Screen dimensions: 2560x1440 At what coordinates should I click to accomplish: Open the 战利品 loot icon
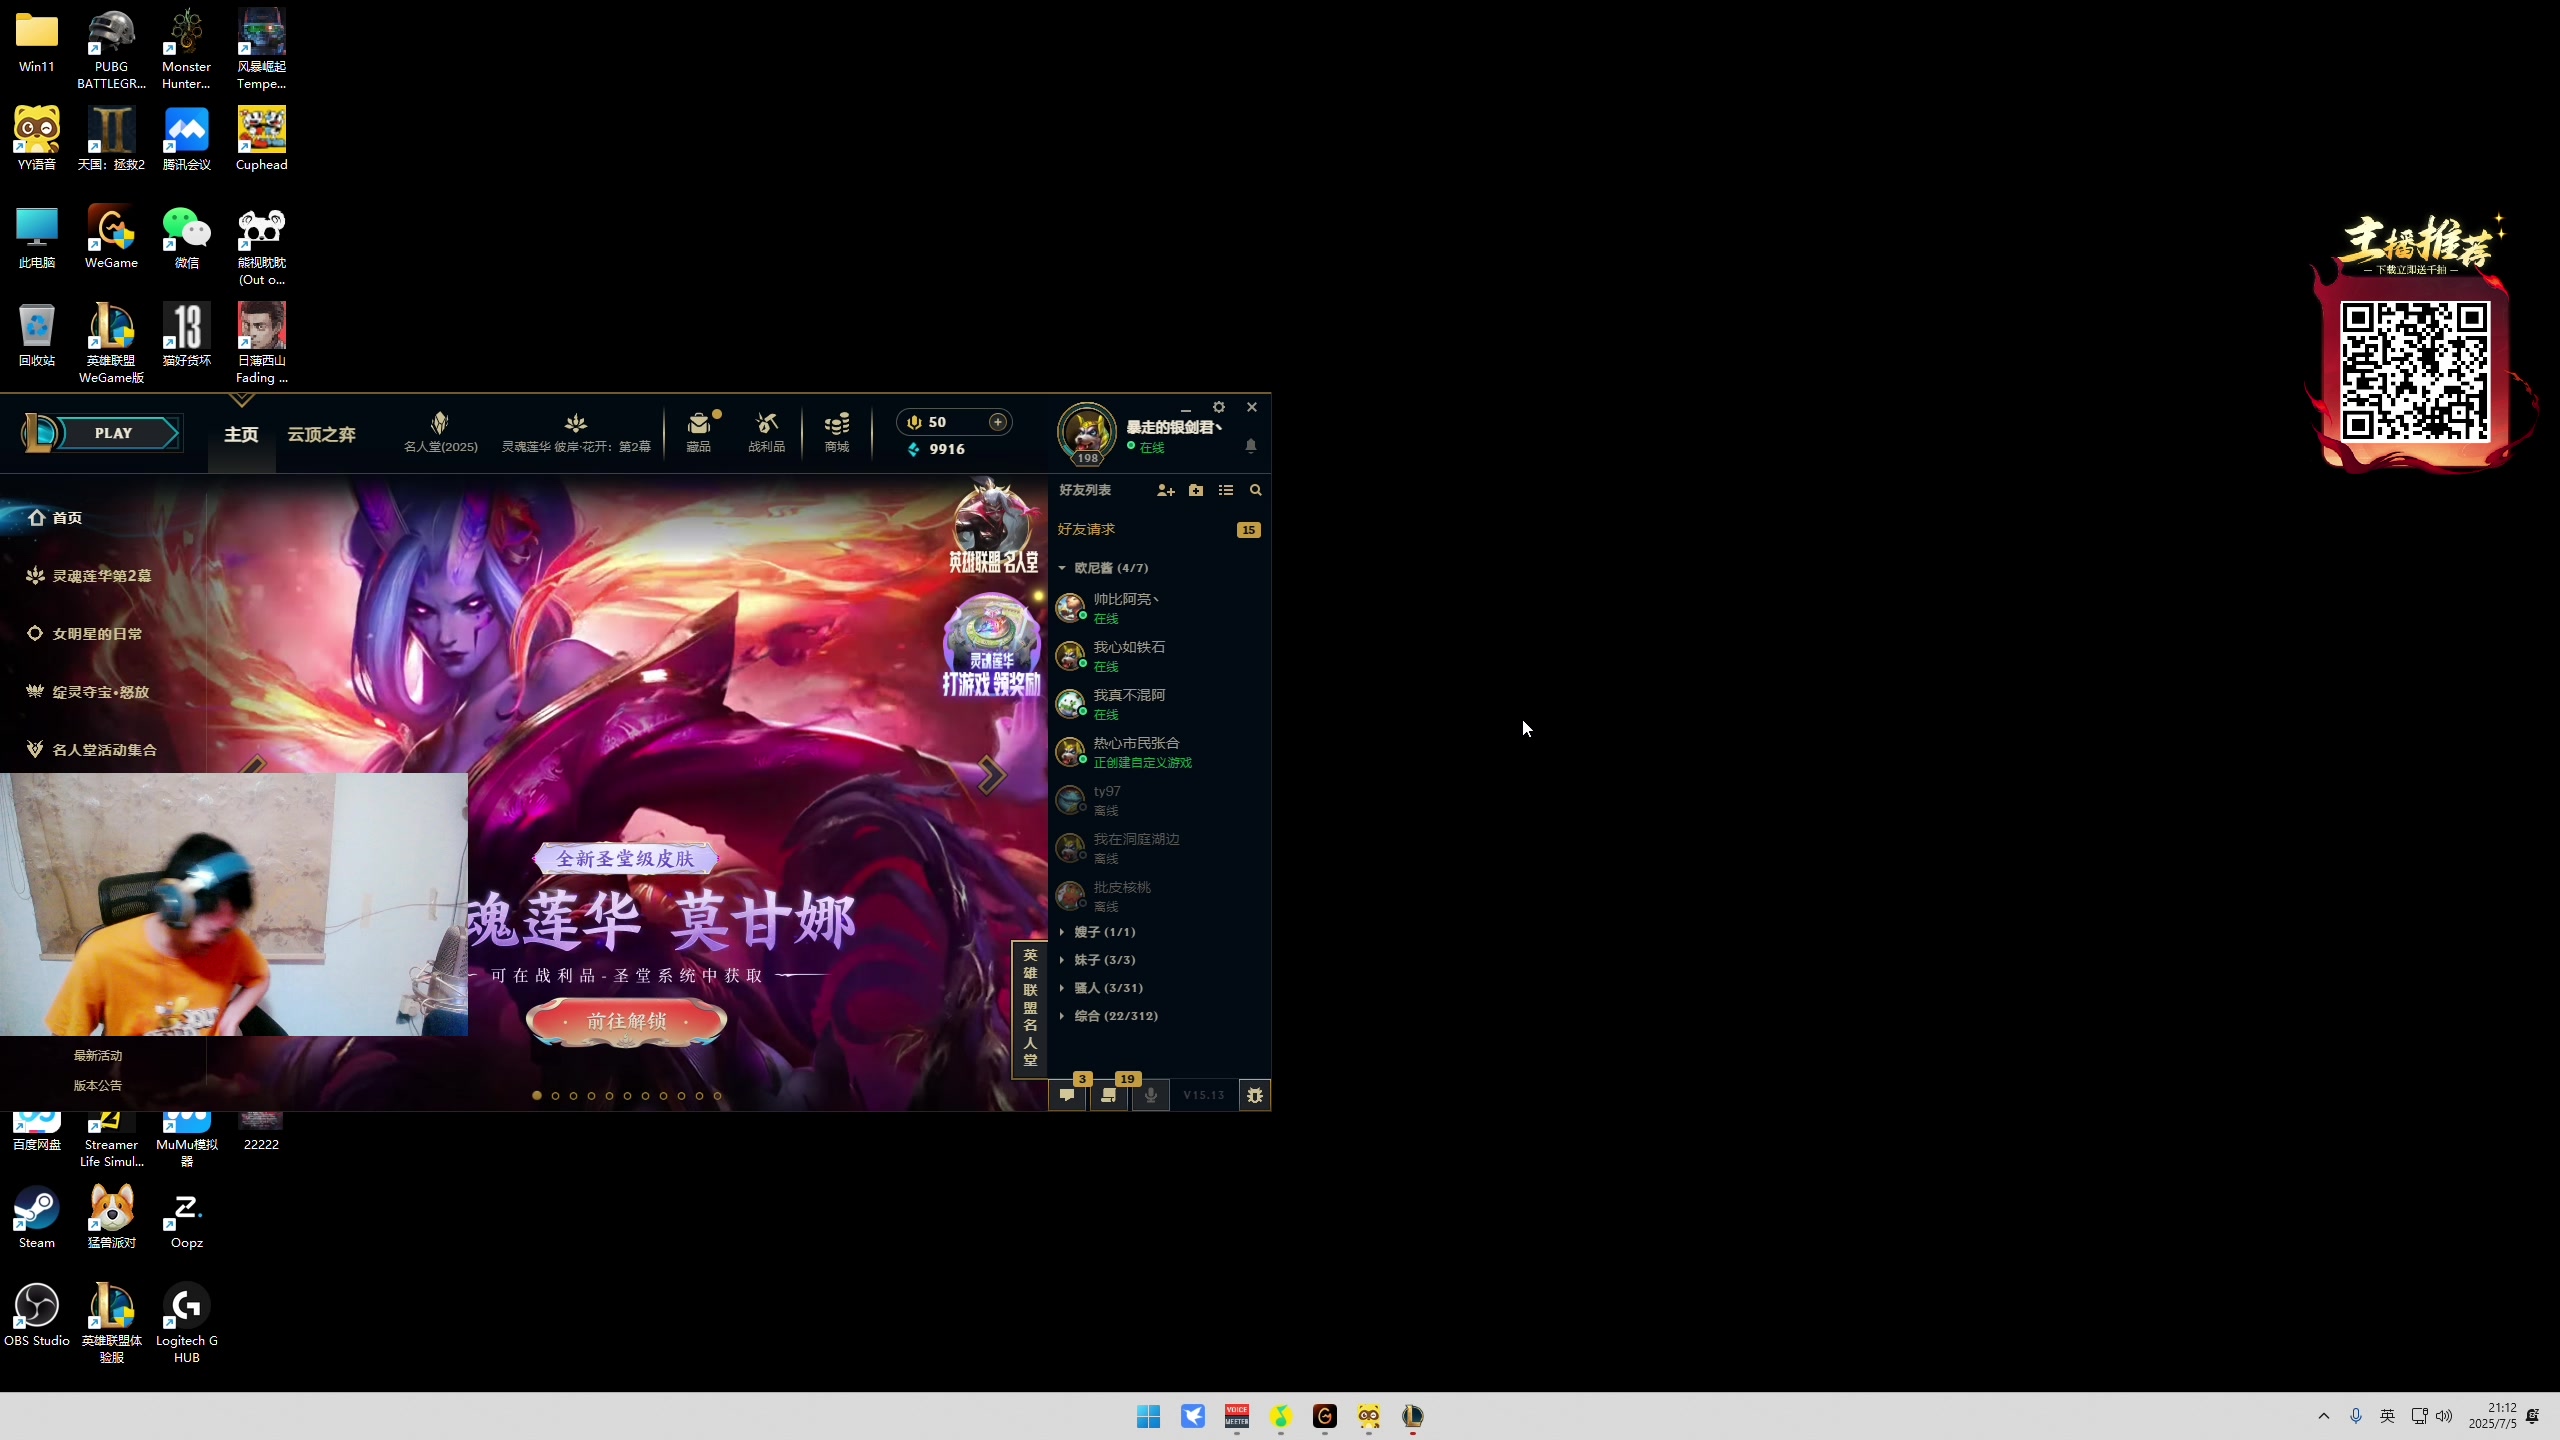tap(766, 433)
